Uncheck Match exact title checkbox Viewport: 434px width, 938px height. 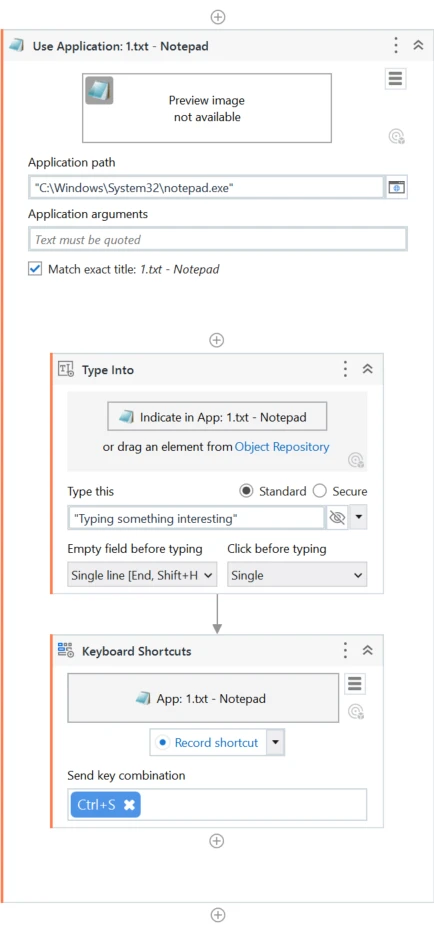[35, 269]
